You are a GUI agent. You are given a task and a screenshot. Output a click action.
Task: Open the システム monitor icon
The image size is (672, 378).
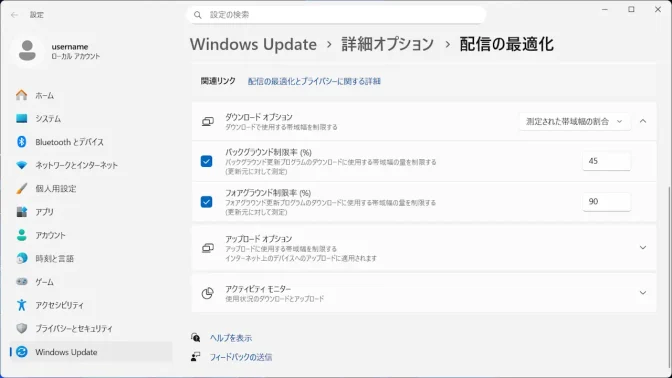pos(21,118)
